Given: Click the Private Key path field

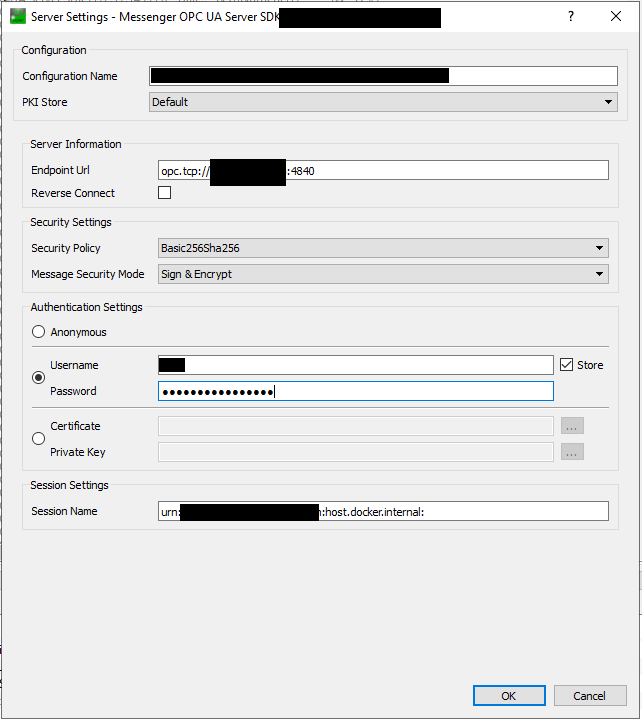Looking at the screenshot, I should [356, 452].
